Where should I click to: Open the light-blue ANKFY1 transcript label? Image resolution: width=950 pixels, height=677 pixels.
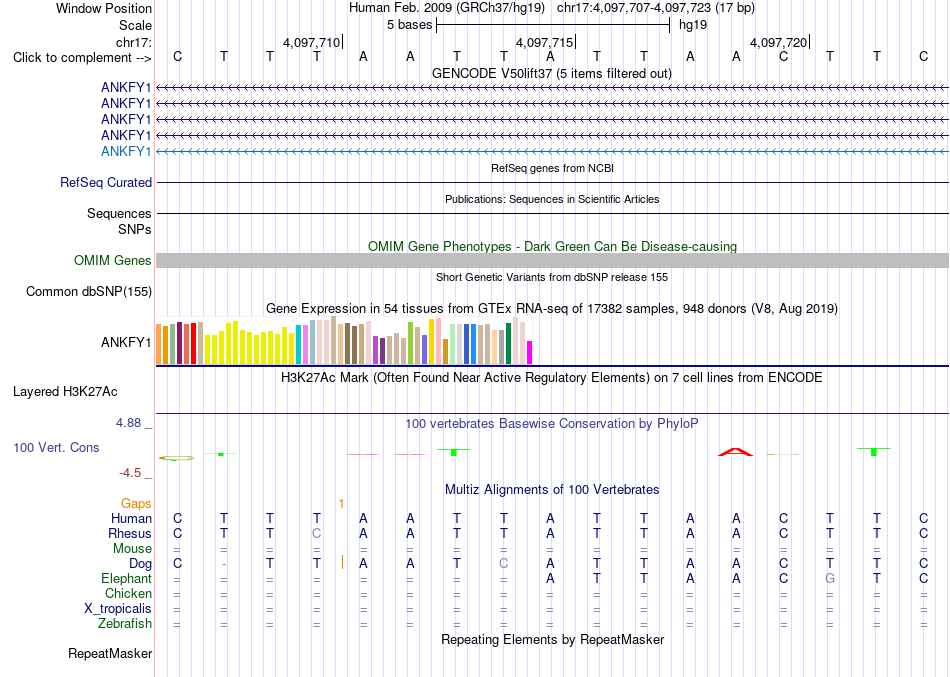pyautogui.click(x=126, y=152)
